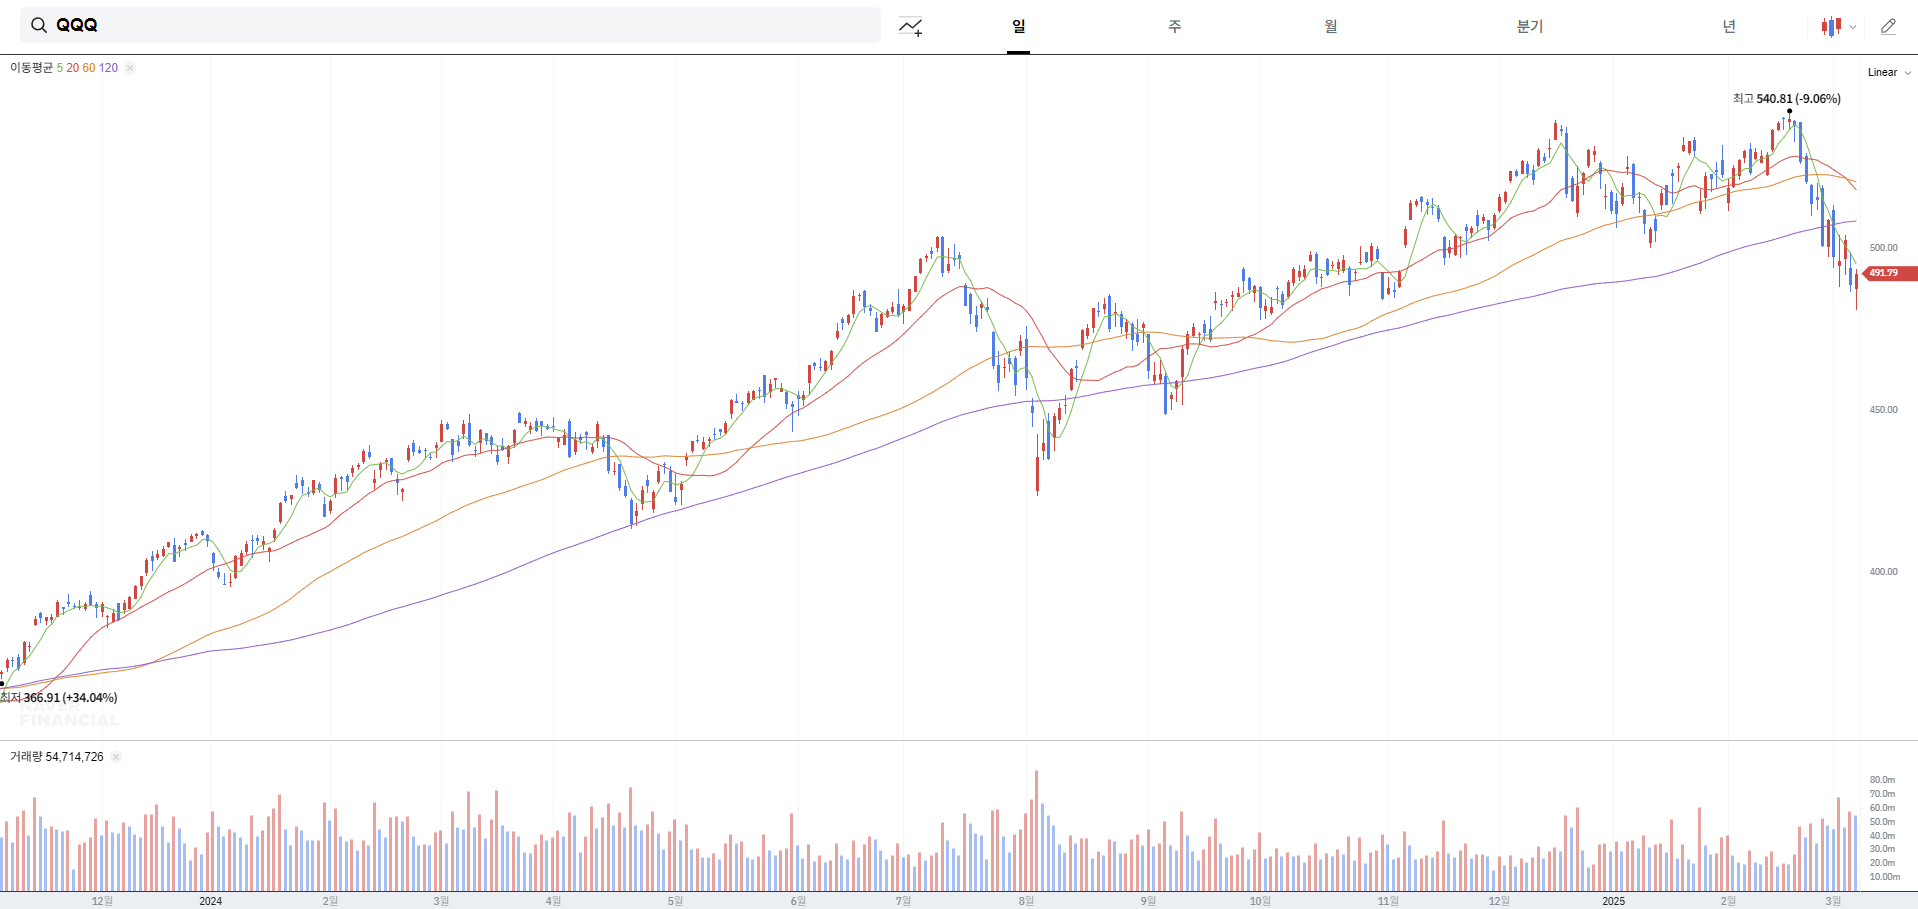Select the candlestick chart type icon
Image resolution: width=1918 pixels, height=909 pixels.
click(1831, 27)
